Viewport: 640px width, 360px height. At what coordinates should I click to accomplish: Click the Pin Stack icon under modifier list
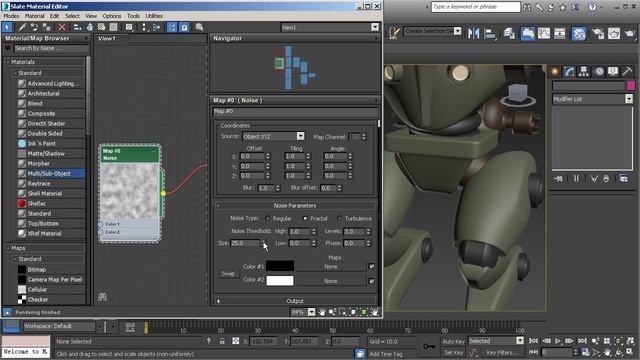tap(558, 178)
